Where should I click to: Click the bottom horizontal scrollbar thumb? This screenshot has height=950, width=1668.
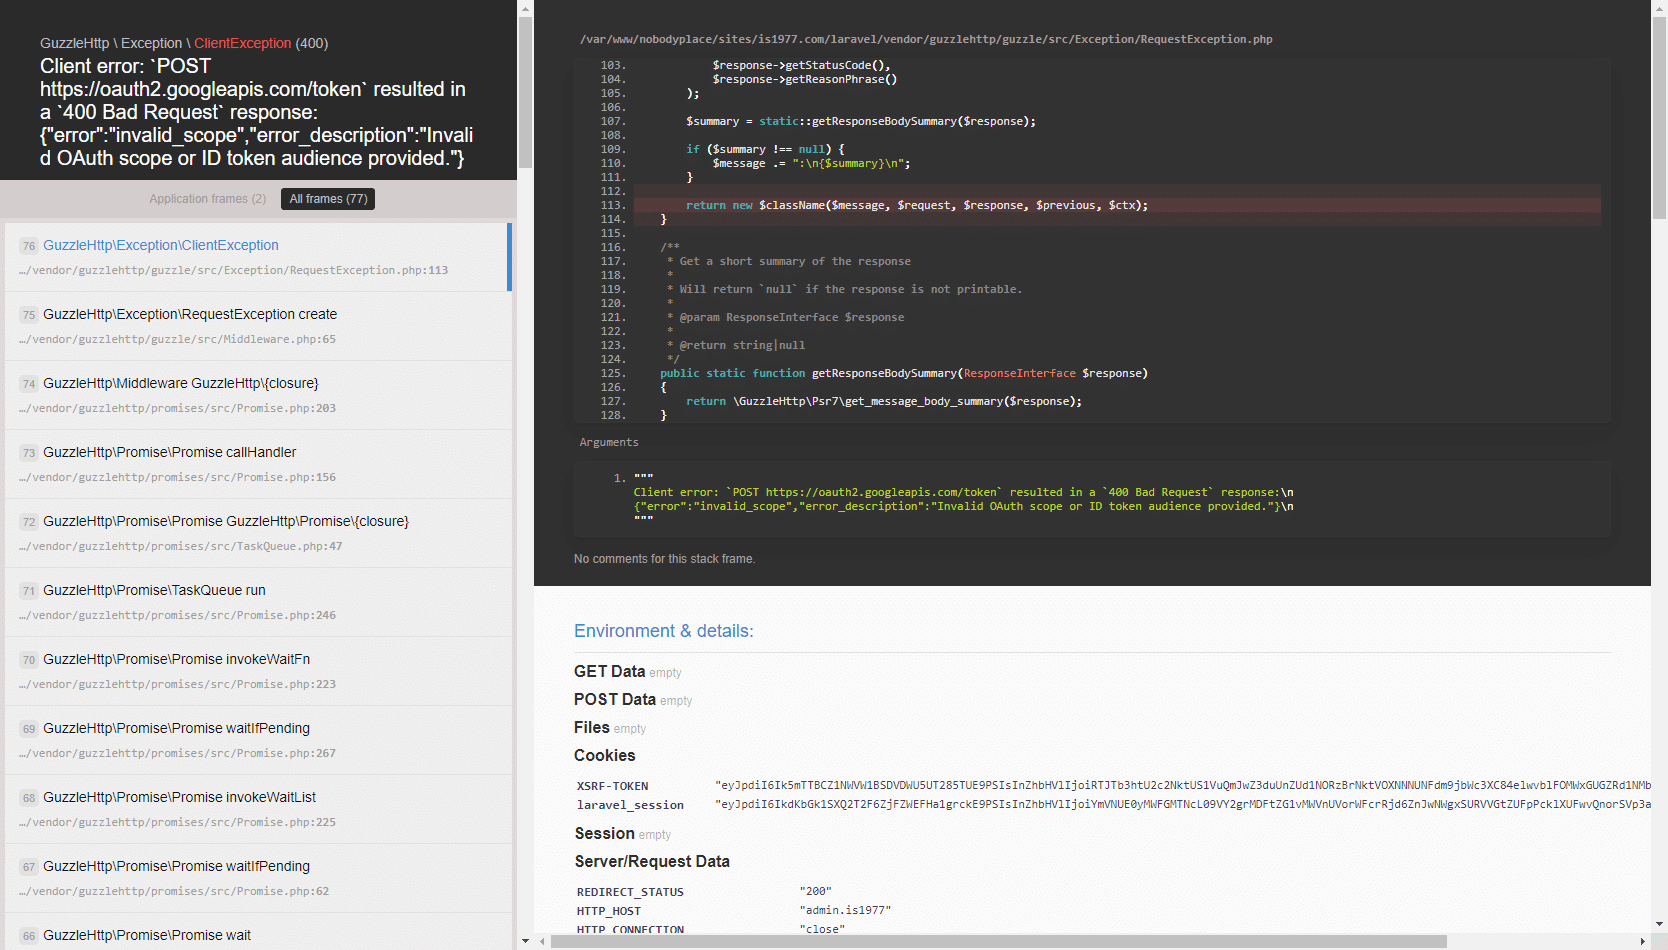coord(998,941)
